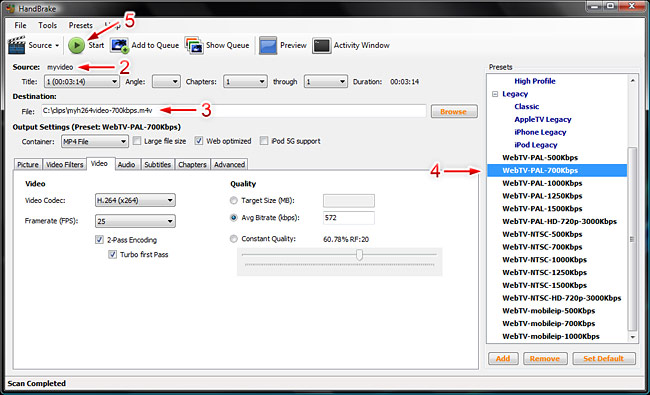Click the Add to Queue icon

click(x=119, y=45)
